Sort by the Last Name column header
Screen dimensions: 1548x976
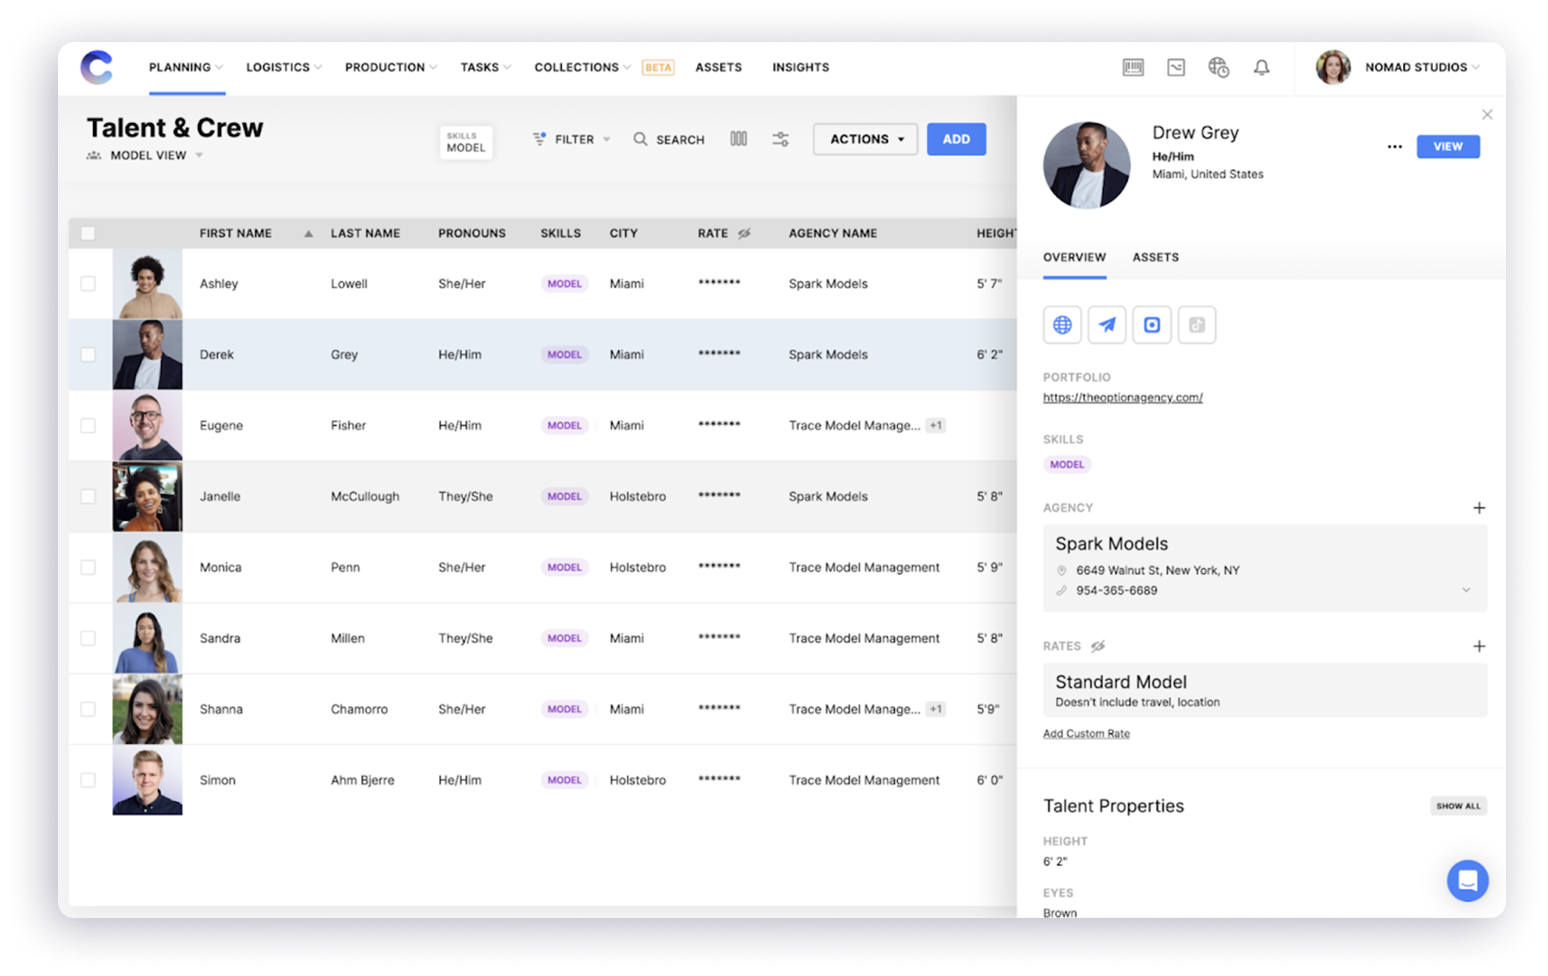(x=365, y=233)
